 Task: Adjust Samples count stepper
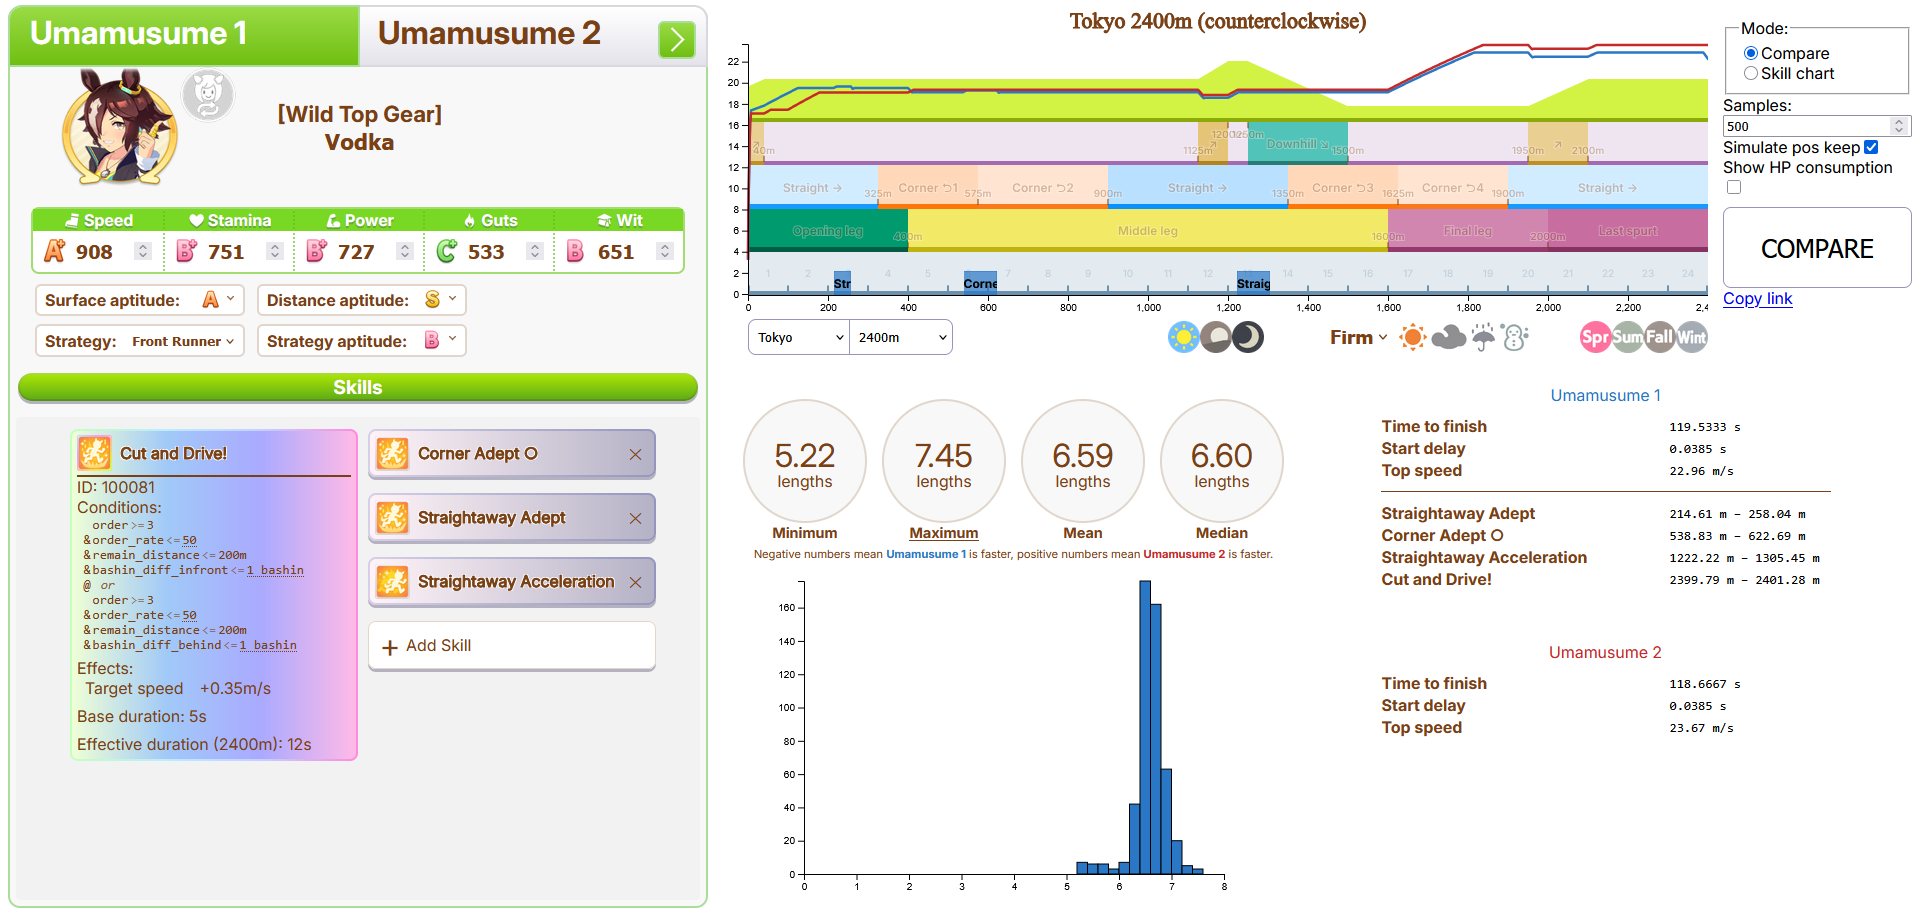click(x=1899, y=126)
